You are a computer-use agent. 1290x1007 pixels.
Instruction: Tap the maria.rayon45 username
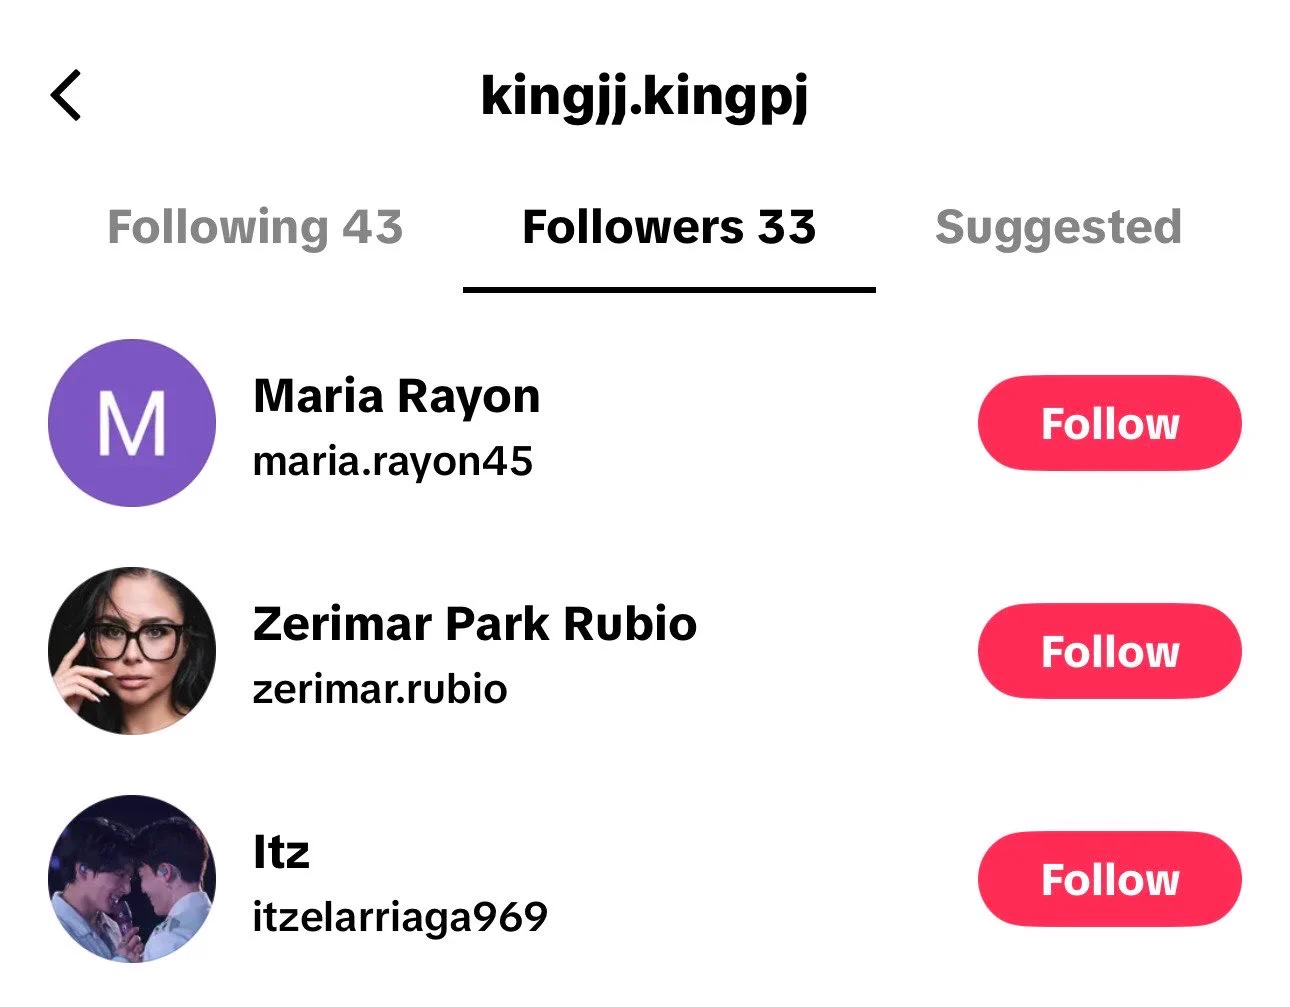click(x=393, y=462)
